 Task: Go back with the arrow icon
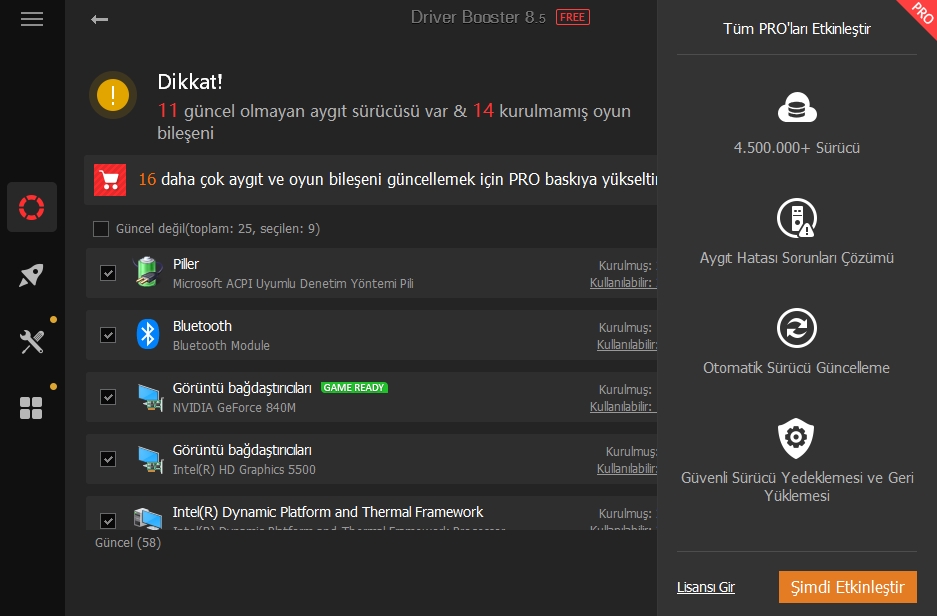99,20
